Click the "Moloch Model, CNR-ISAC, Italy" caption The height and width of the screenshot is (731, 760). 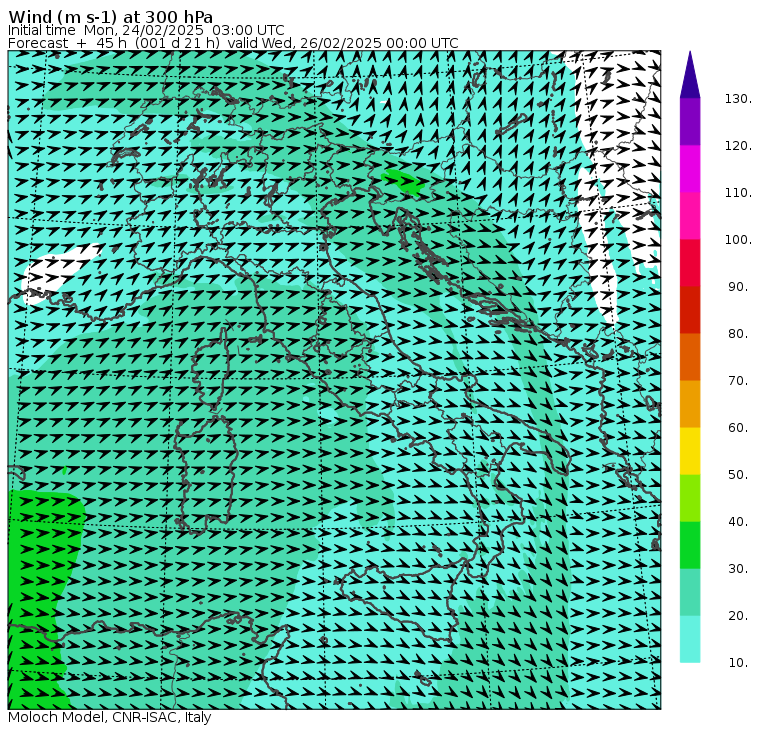tap(110, 717)
